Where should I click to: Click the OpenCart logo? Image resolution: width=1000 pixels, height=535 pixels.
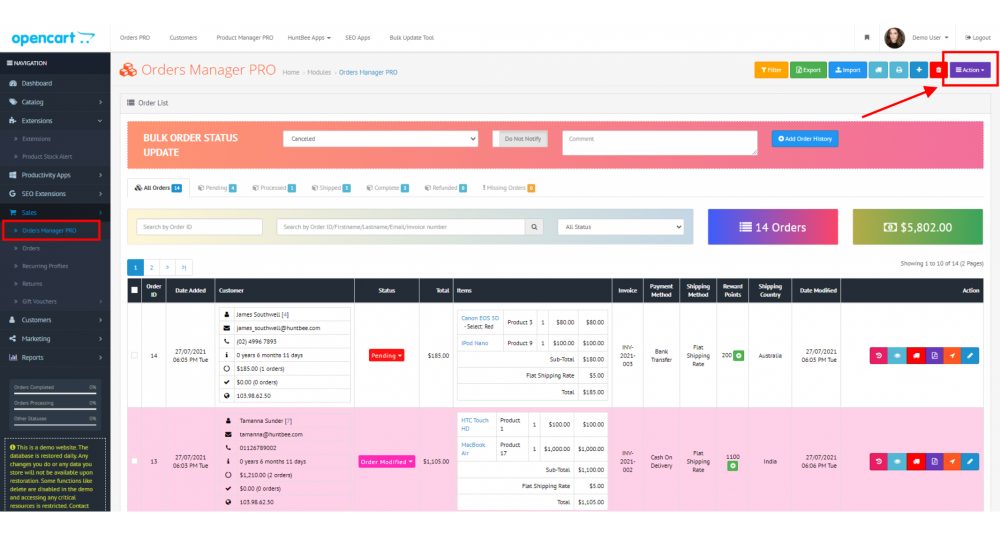pyautogui.click(x=53, y=38)
